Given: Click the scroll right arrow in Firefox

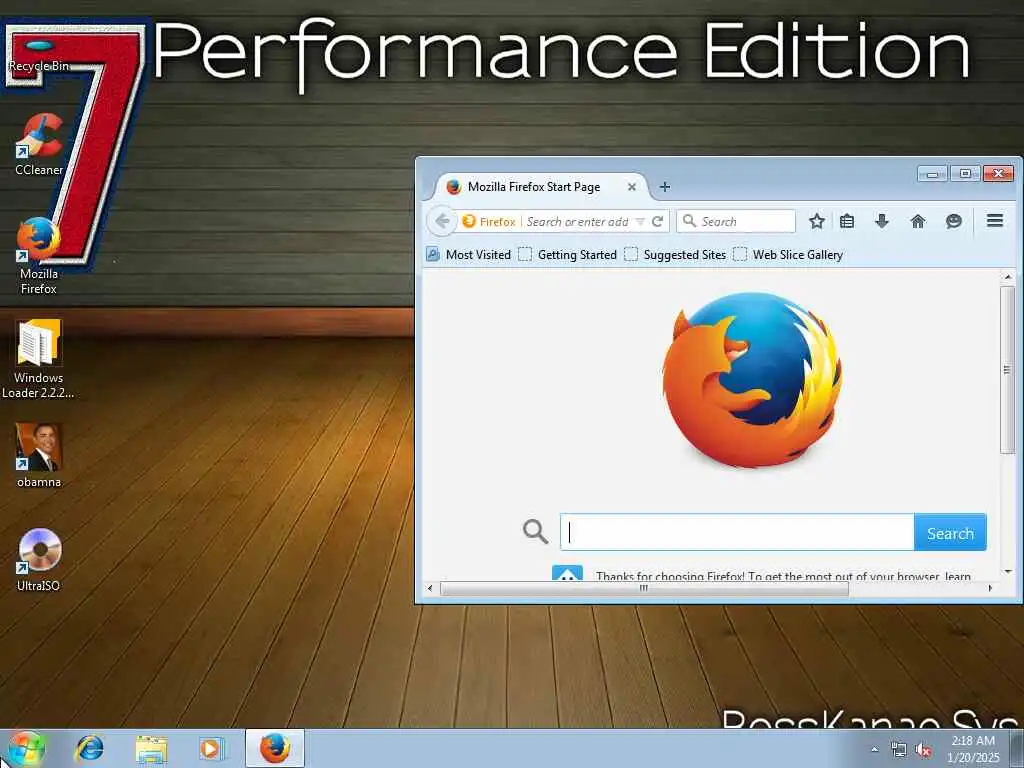Looking at the screenshot, I should click(990, 588).
